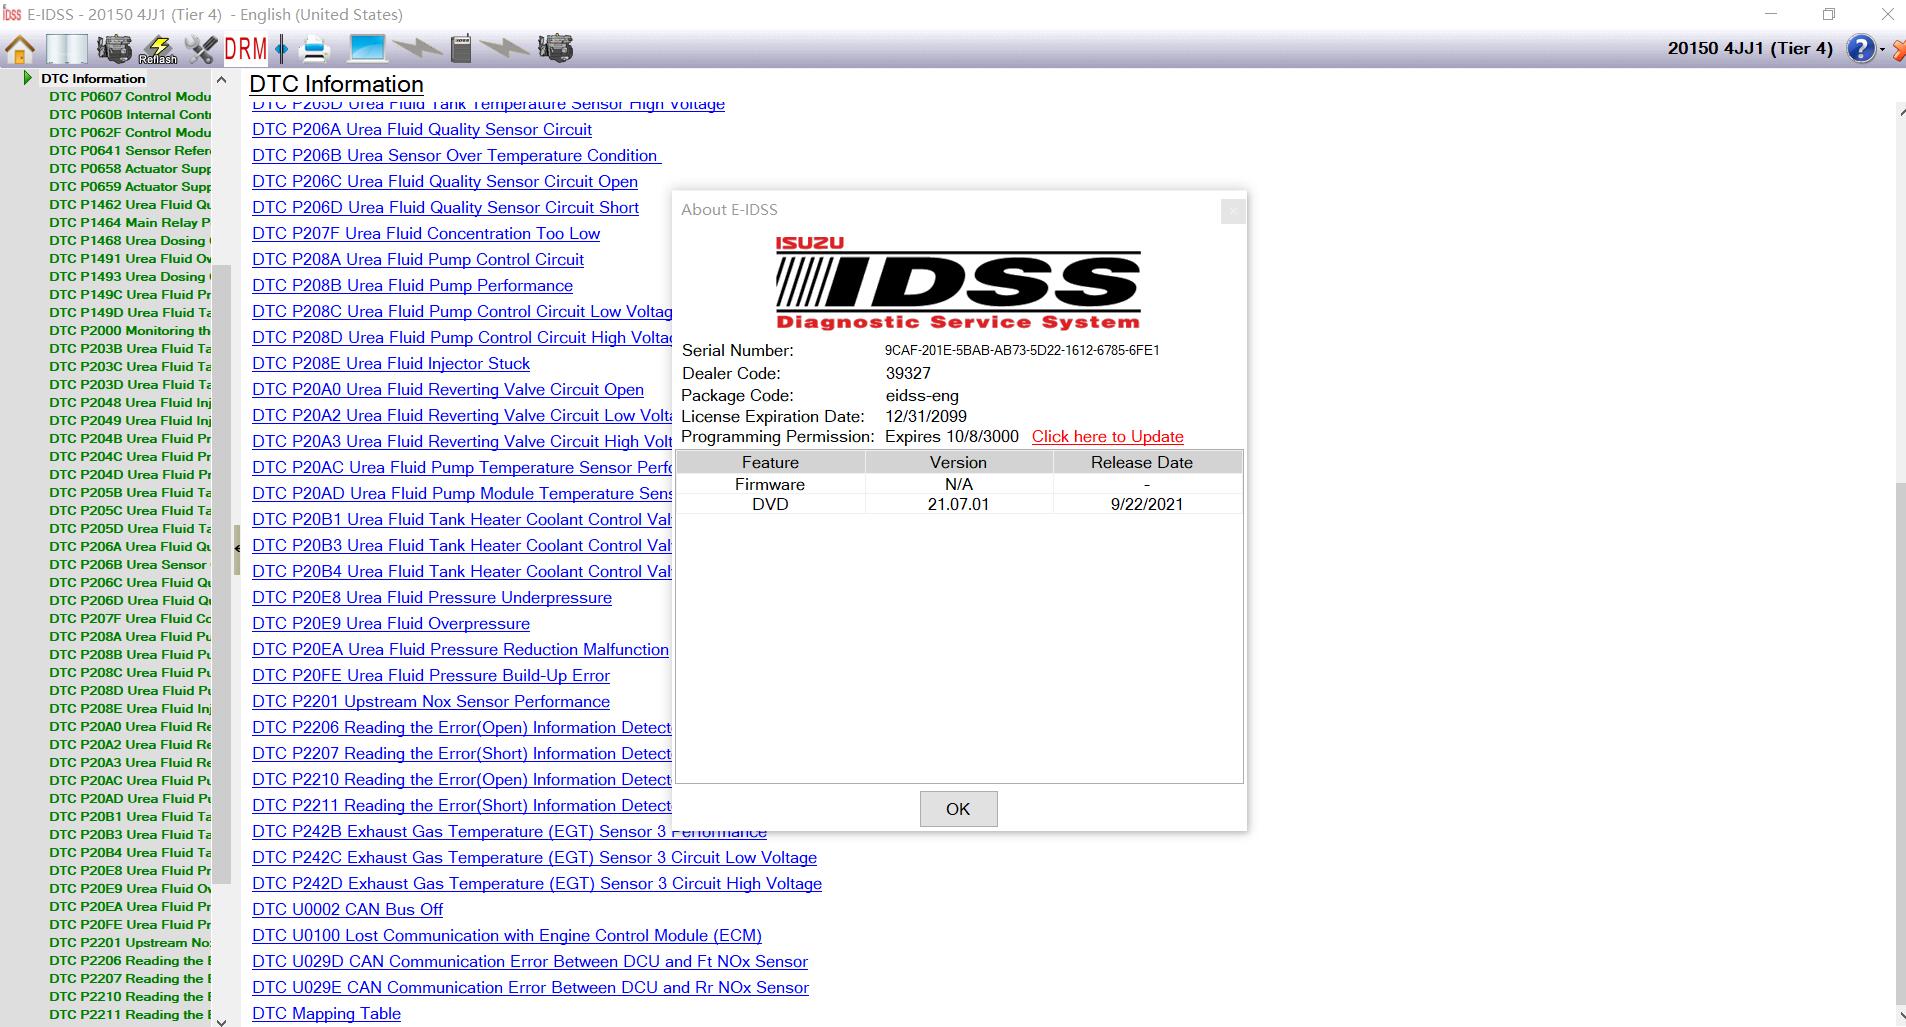
Task: Collapse the DTC tree sidebar with the chevron
Action: 236,549
